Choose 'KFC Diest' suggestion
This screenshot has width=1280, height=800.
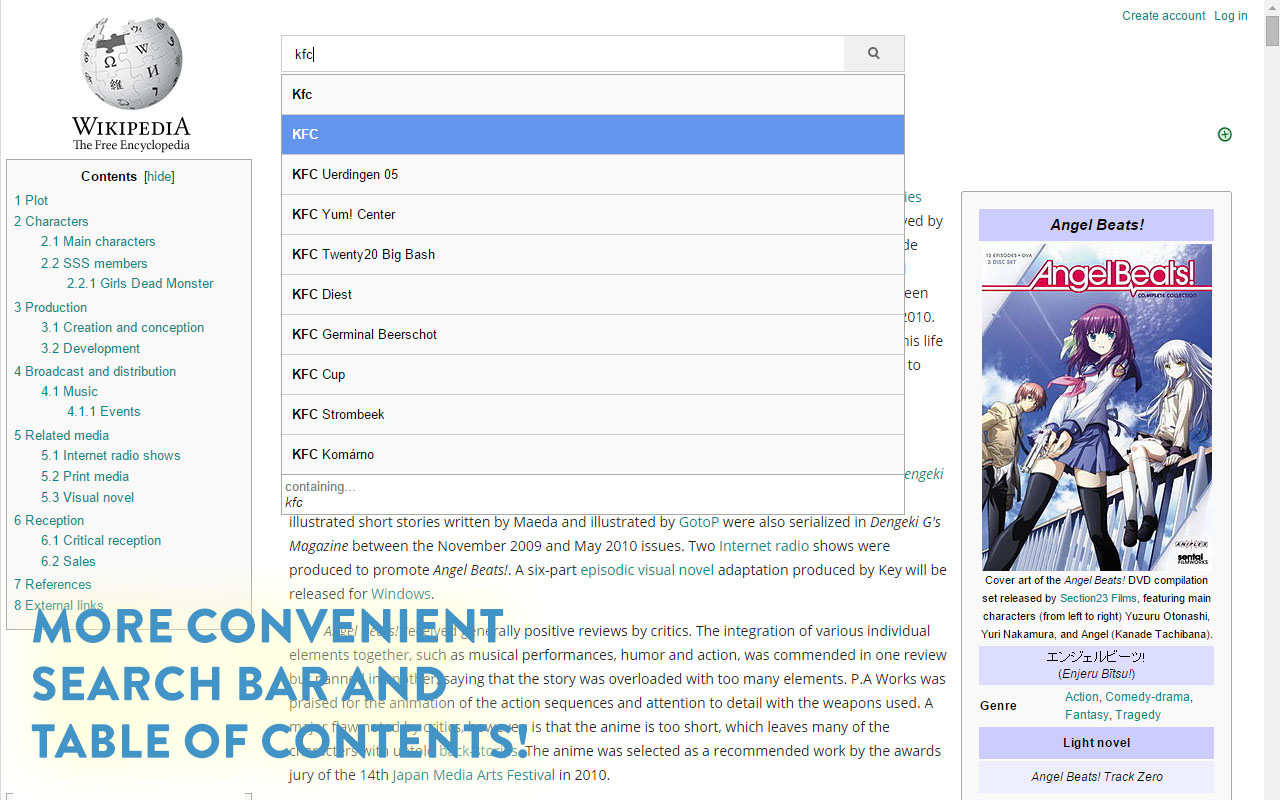coord(593,294)
